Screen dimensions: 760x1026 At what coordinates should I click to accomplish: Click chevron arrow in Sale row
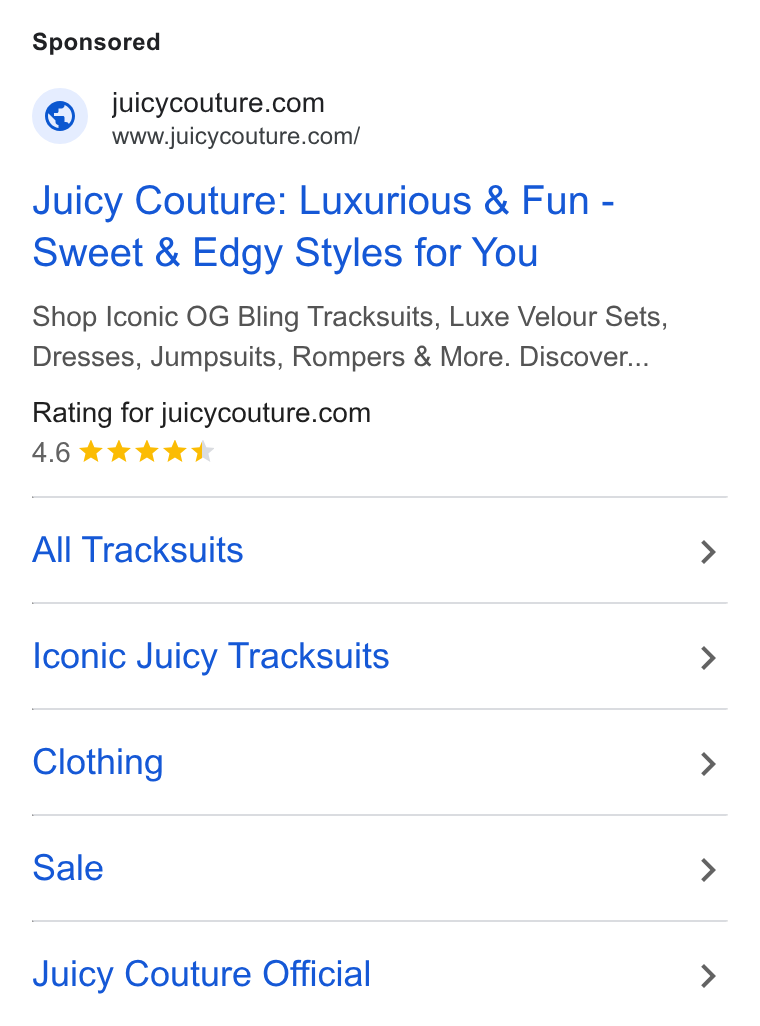point(708,870)
